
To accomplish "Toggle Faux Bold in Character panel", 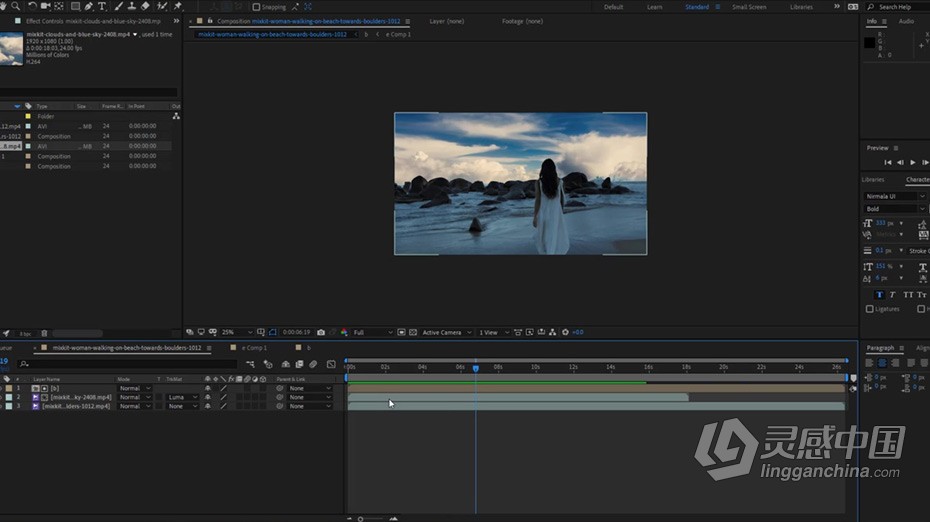I will click(x=879, y=295).
